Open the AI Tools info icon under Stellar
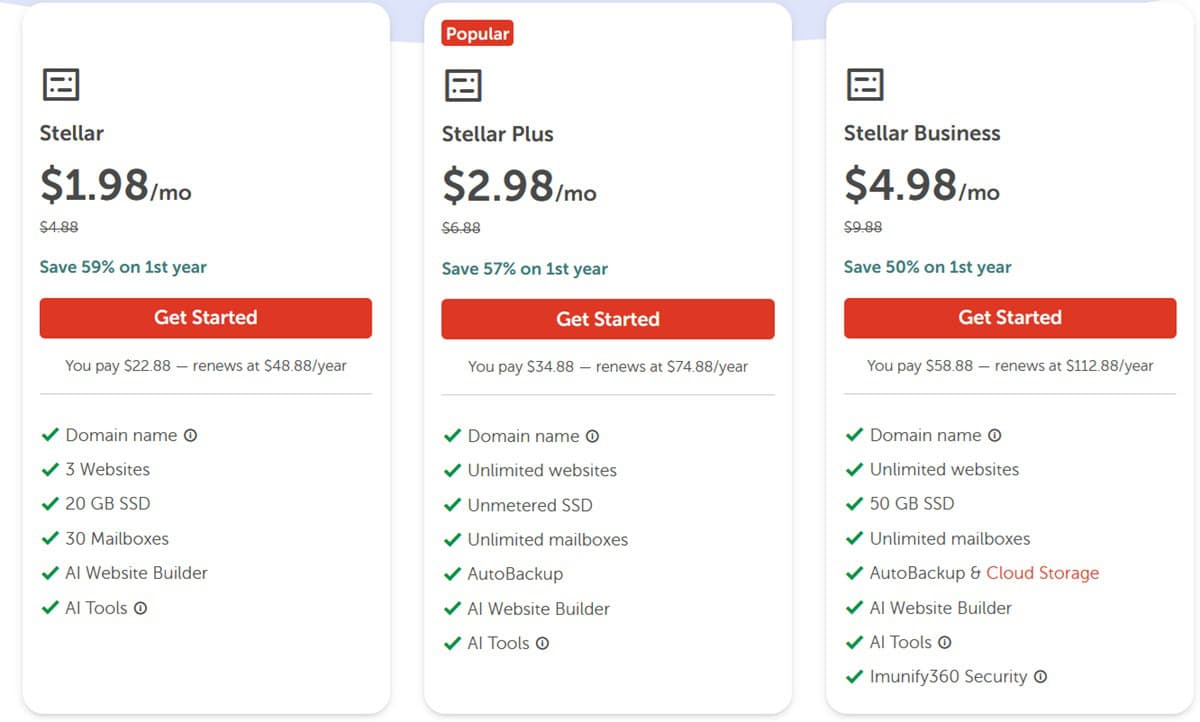This screenshot has height=722, width=1200. [140, 608]
